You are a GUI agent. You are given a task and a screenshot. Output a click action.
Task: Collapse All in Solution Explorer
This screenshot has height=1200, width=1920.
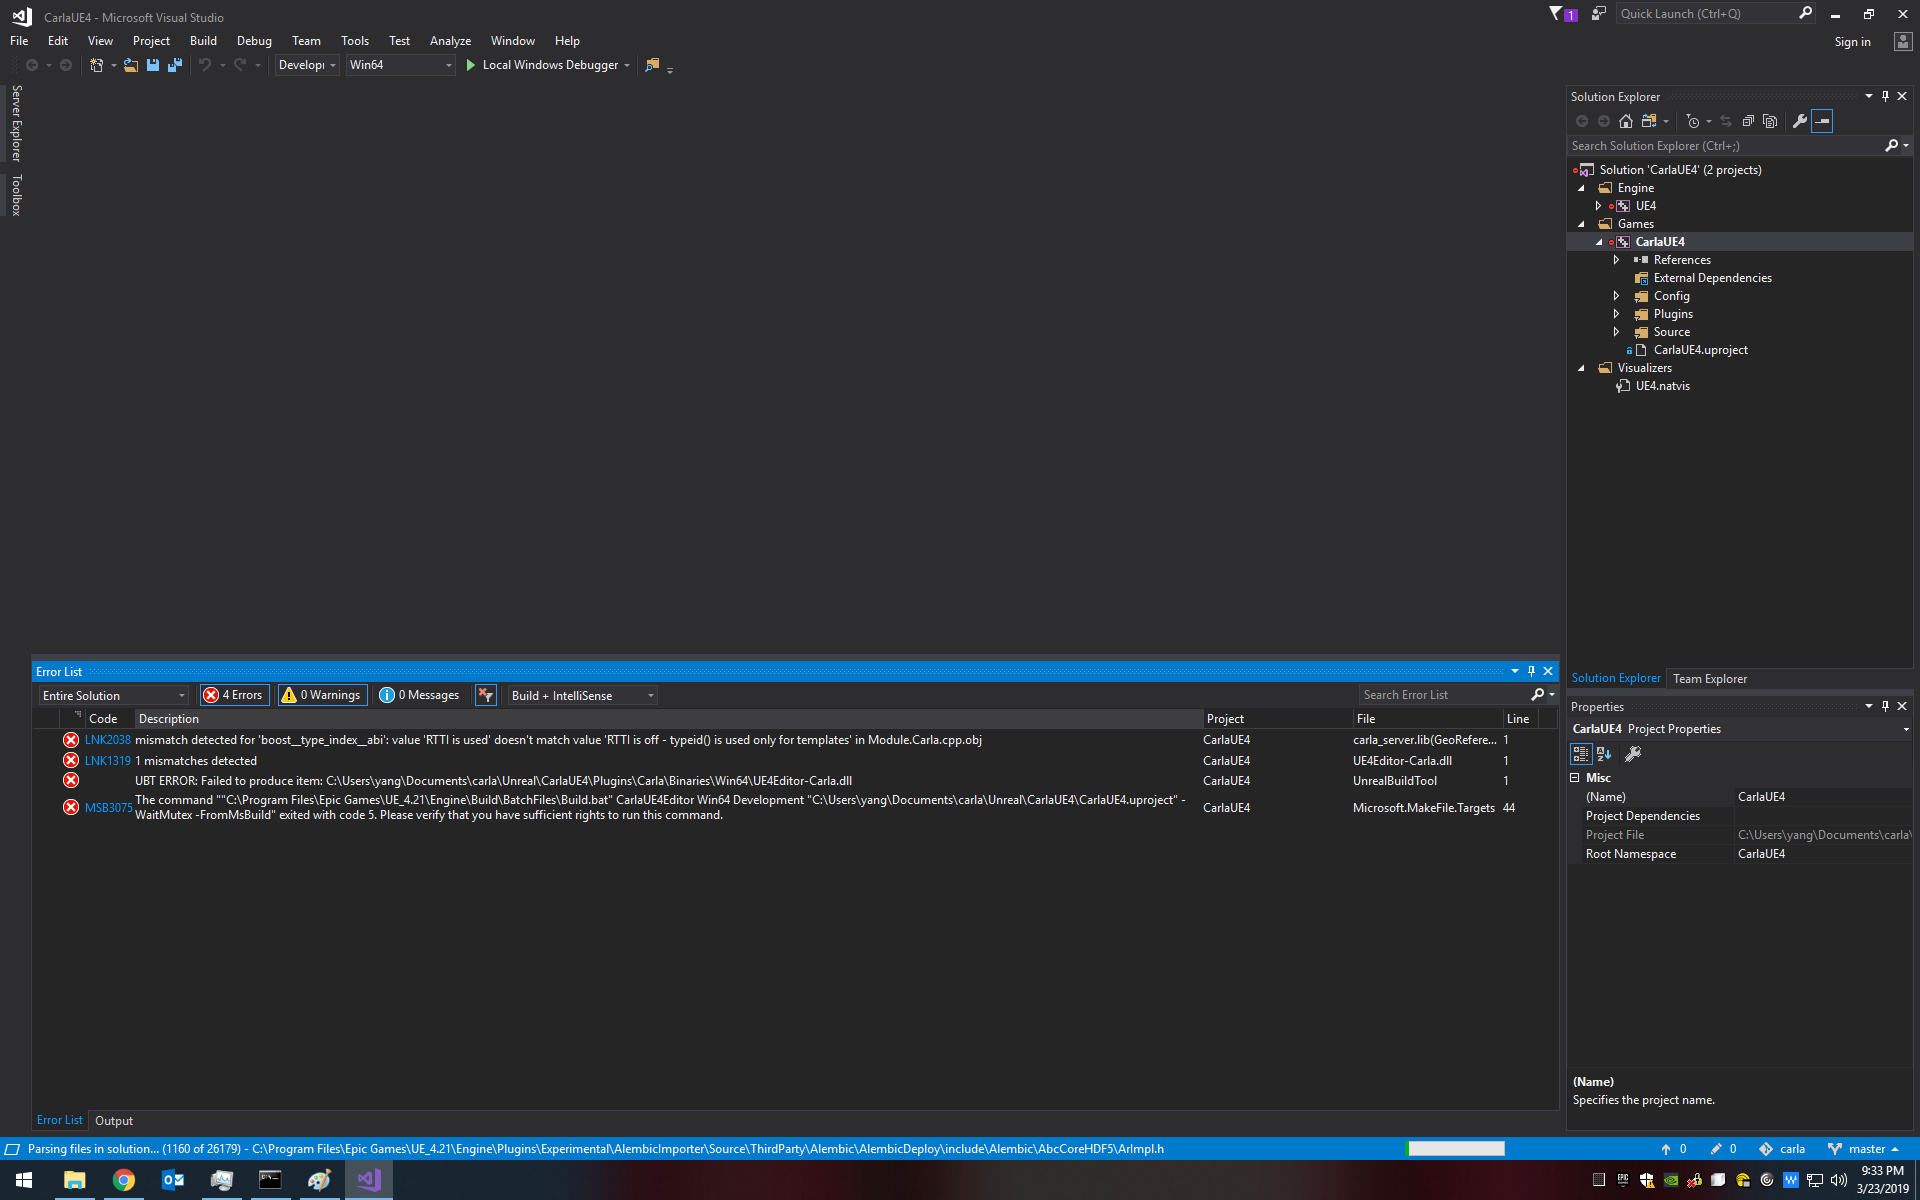1748,121
